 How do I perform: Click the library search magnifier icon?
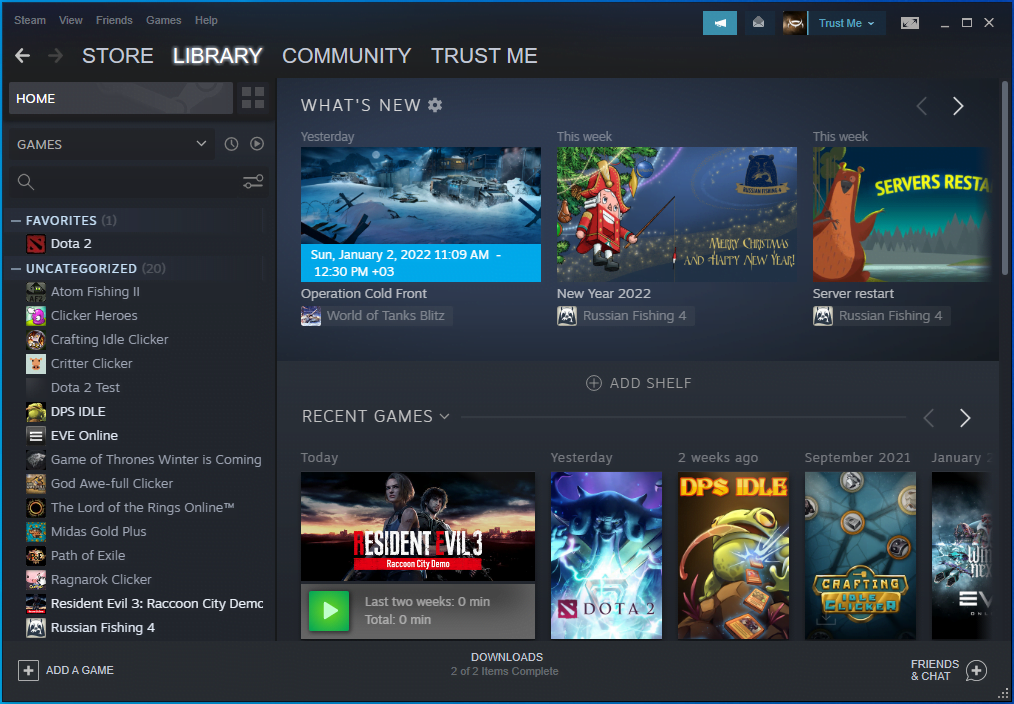26,182
